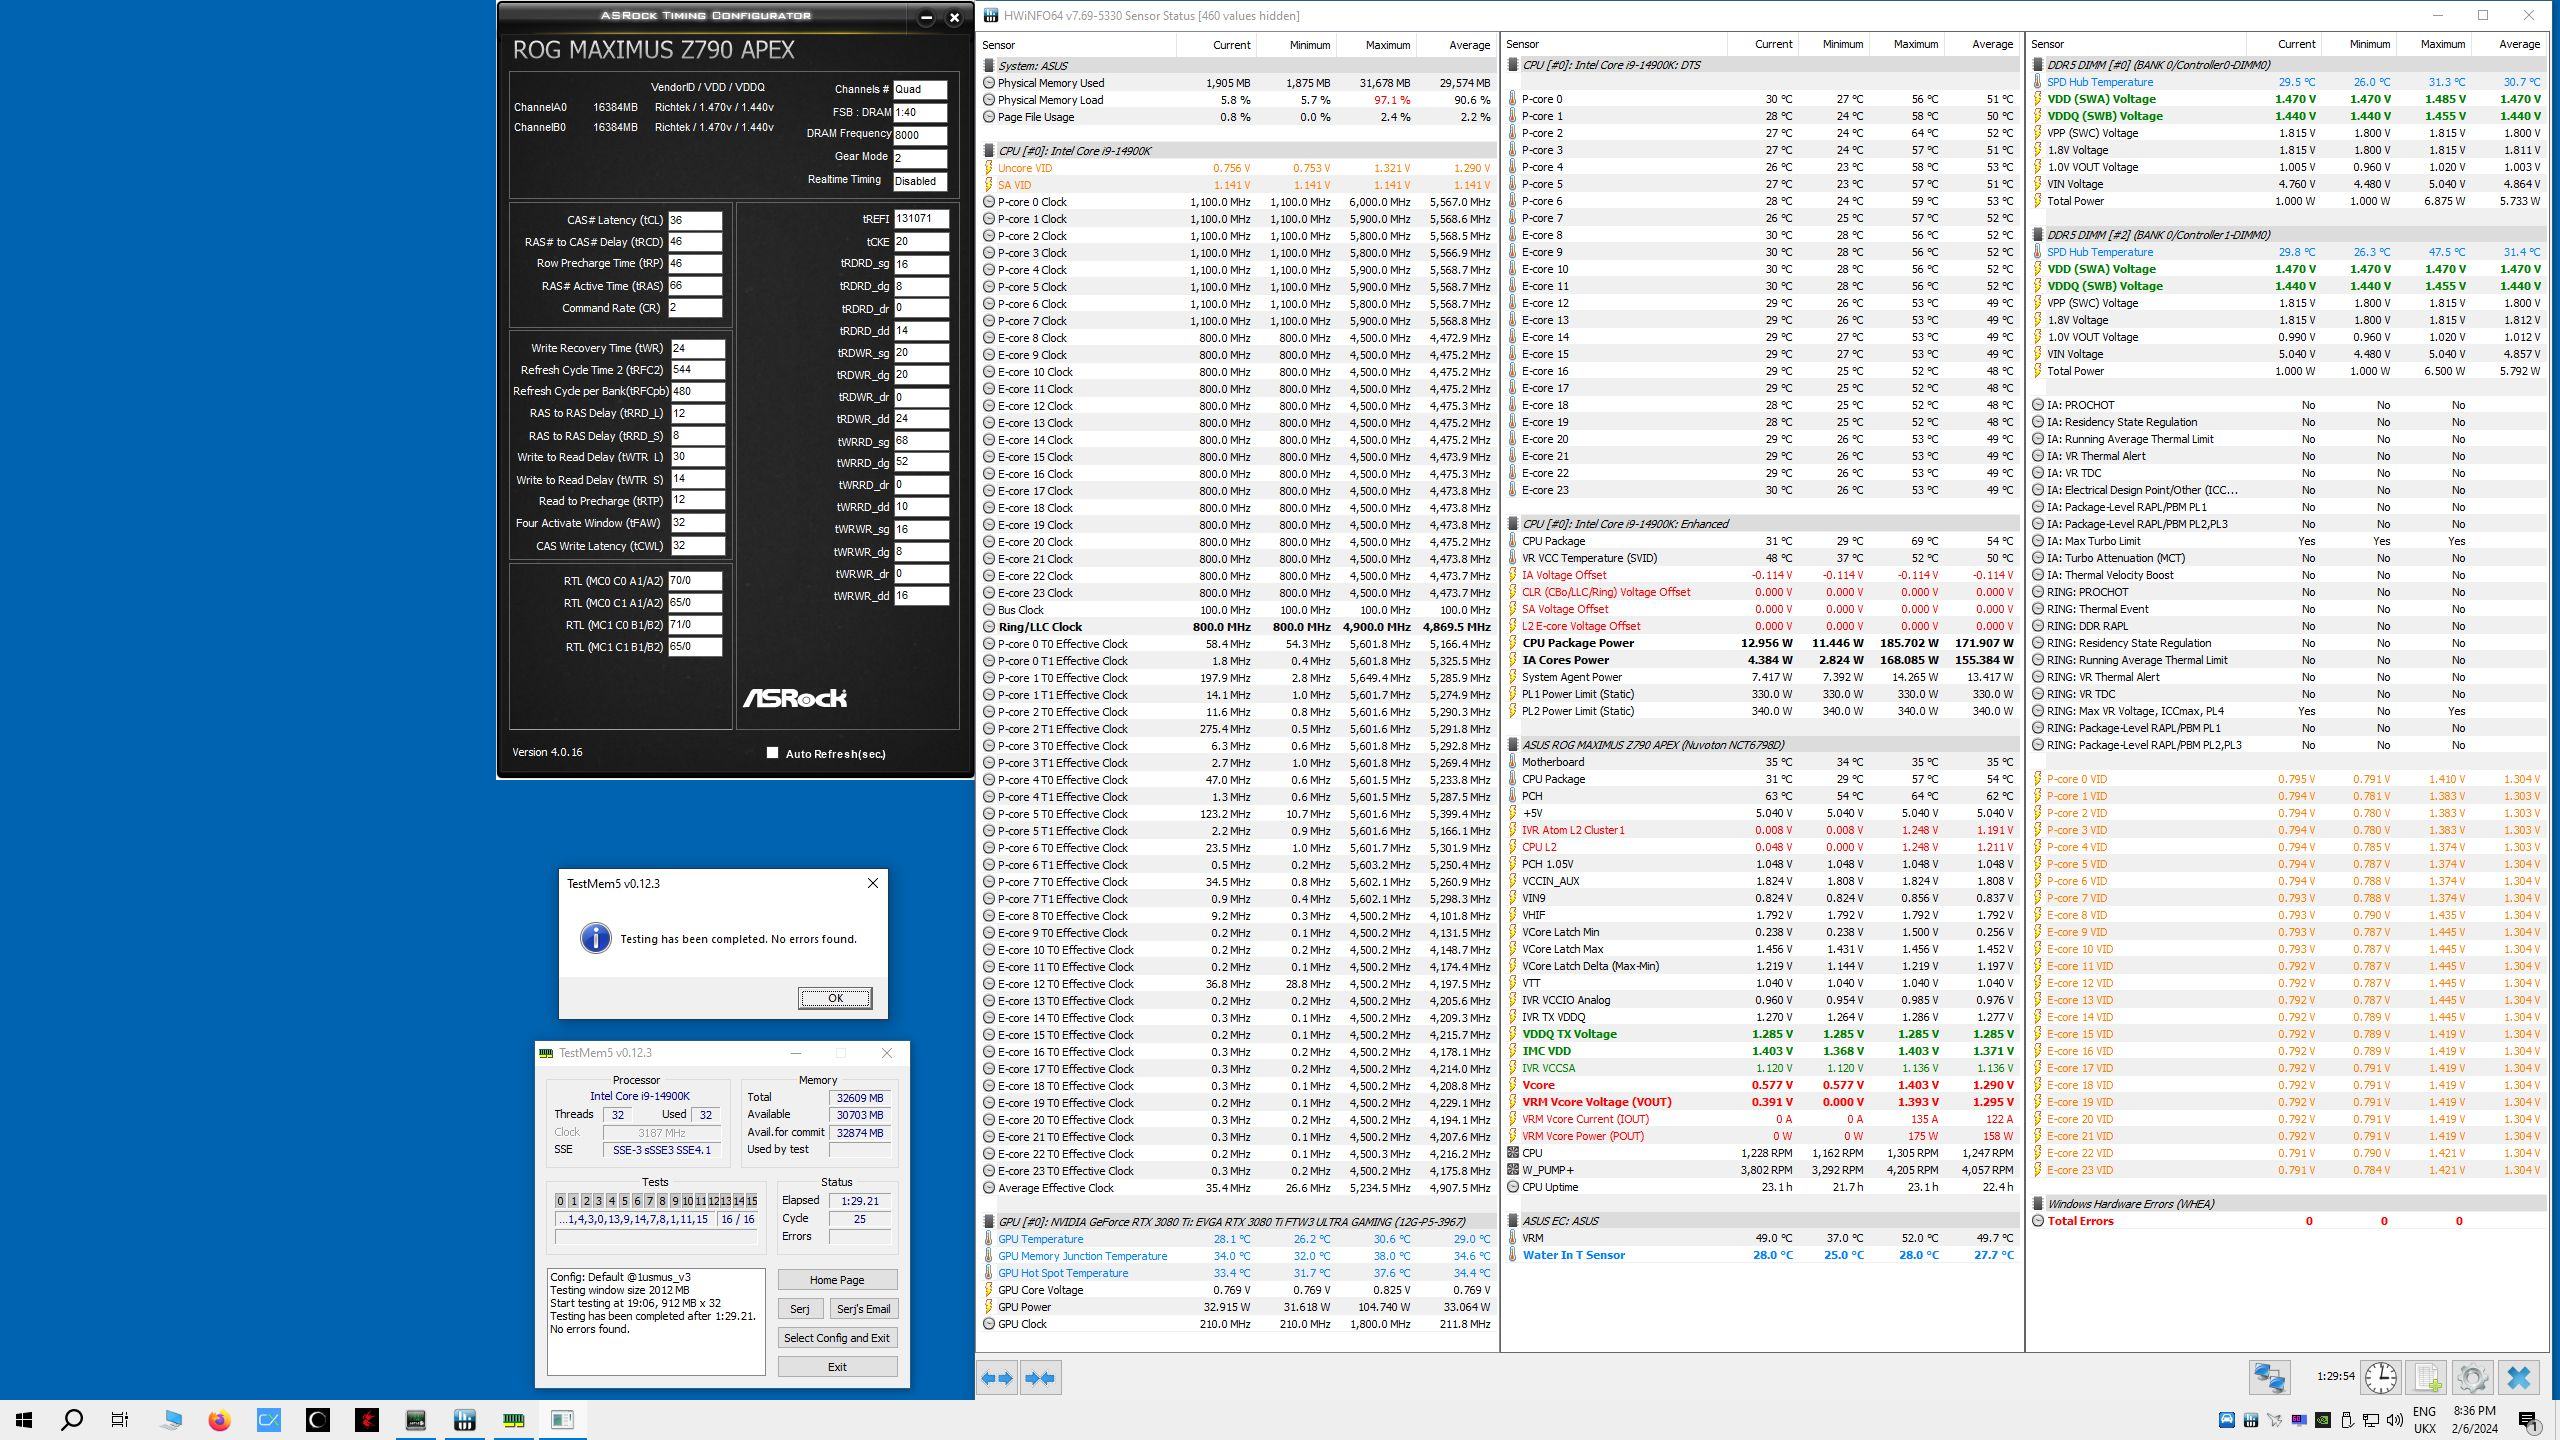Image resolution: width=2560 pixels, height=1440 pixels.
Task: Click safely remove USB tray icon
Action: [x=2347, y=1419]
